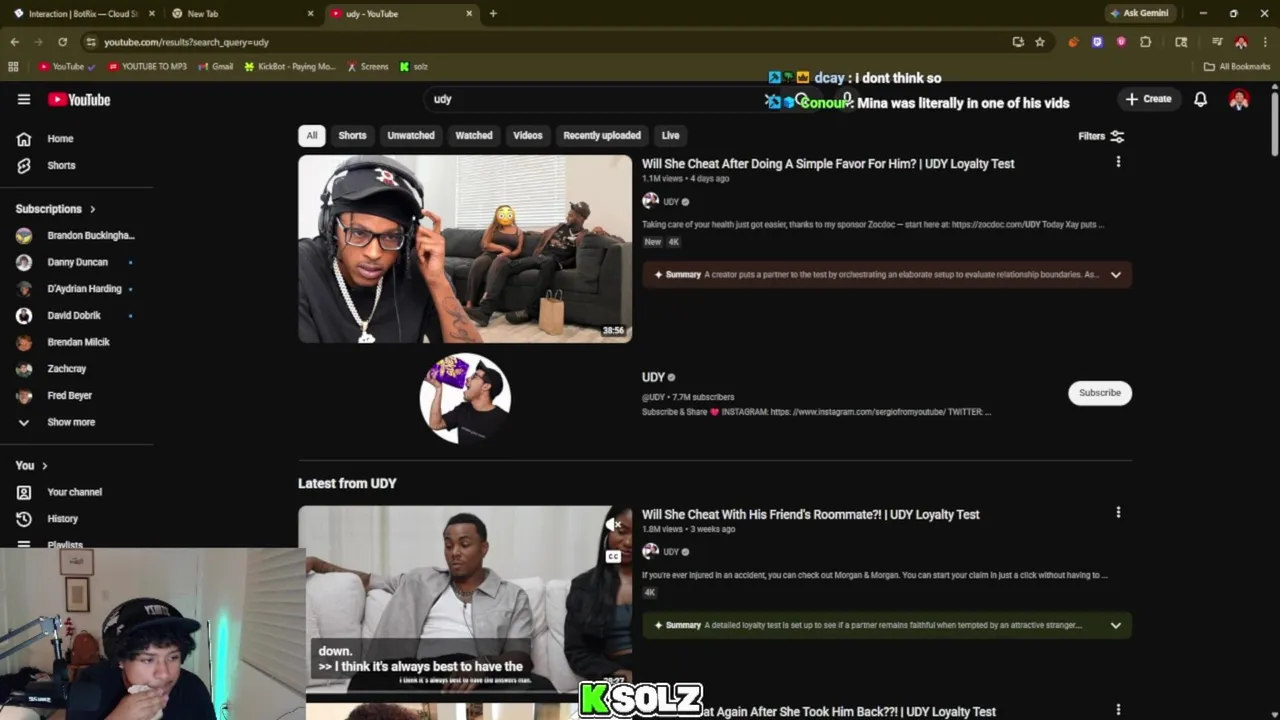Select the udy - YouTube tab

click(400, 14)
